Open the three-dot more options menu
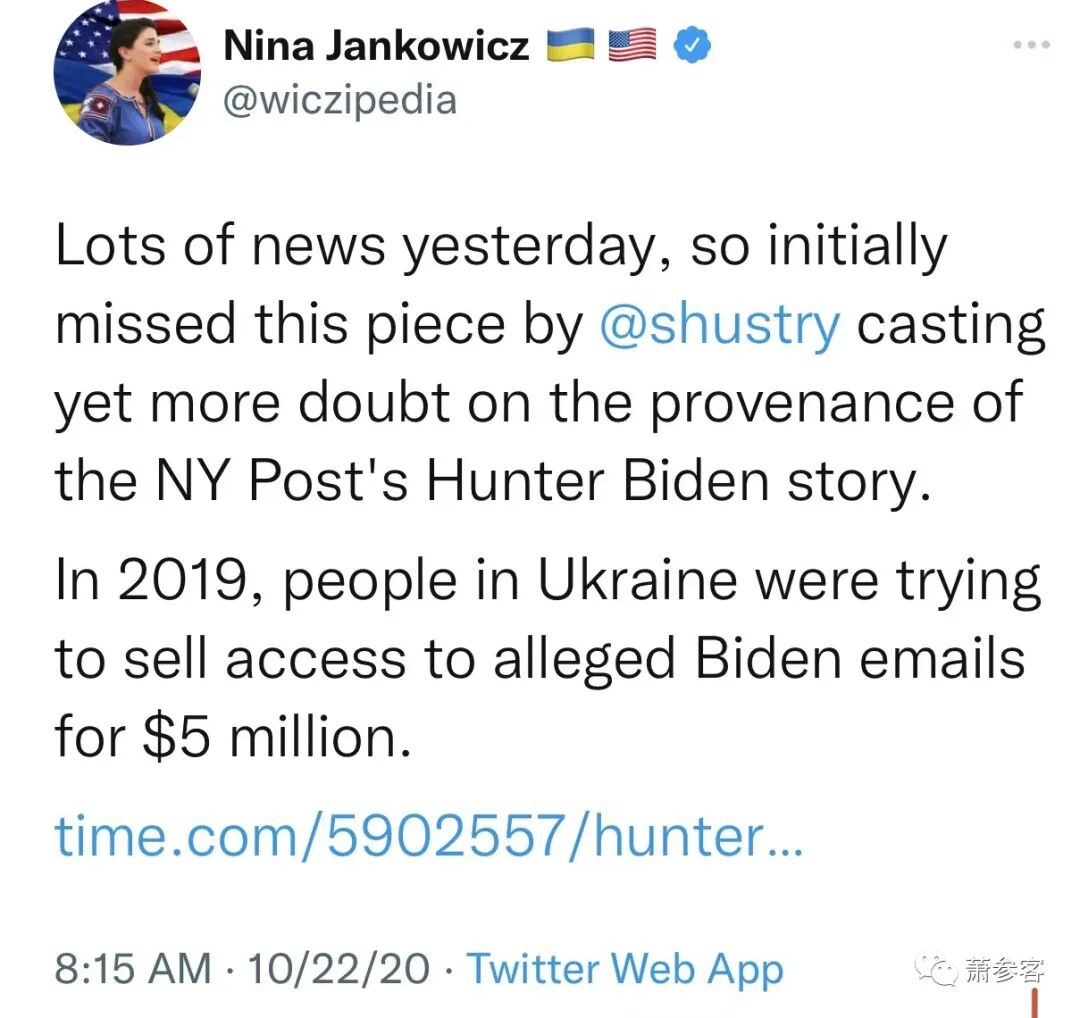 [x=1031, y=45]
